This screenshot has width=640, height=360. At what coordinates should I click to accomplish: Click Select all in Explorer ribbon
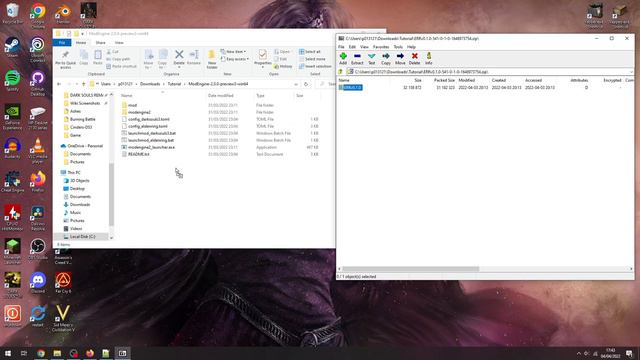310,52
